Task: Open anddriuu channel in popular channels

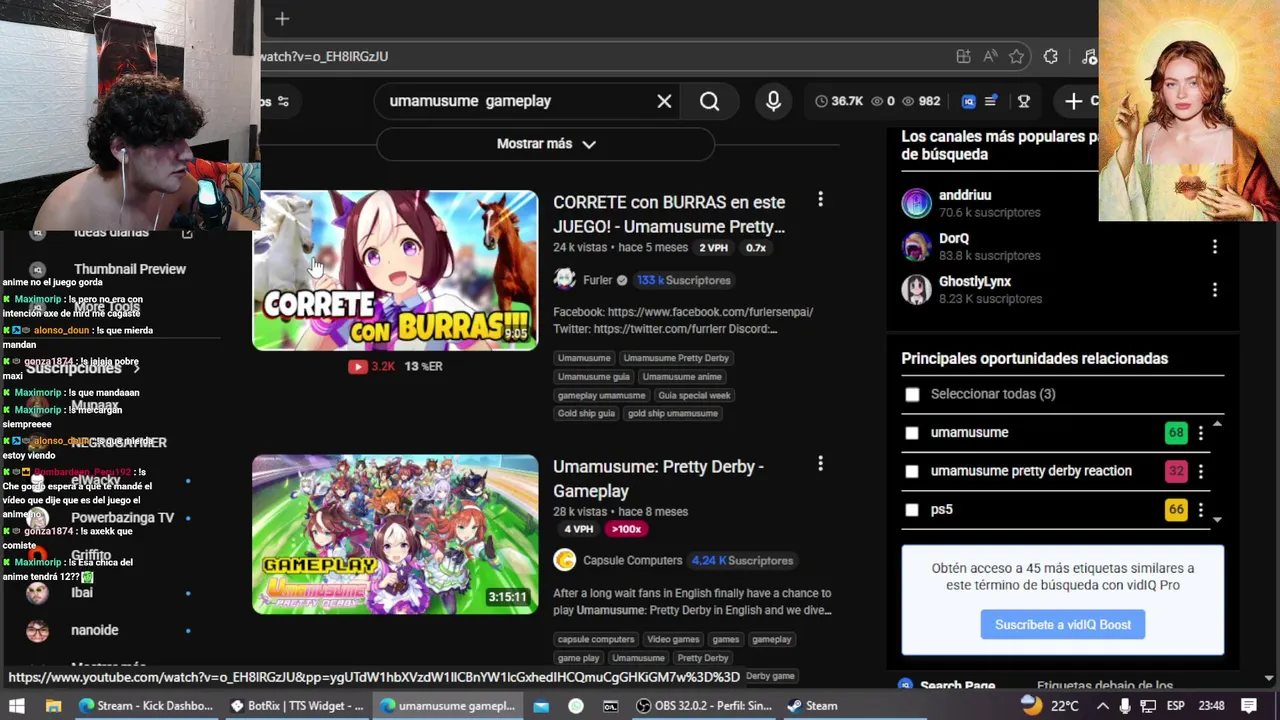Action: click(965, 195)
